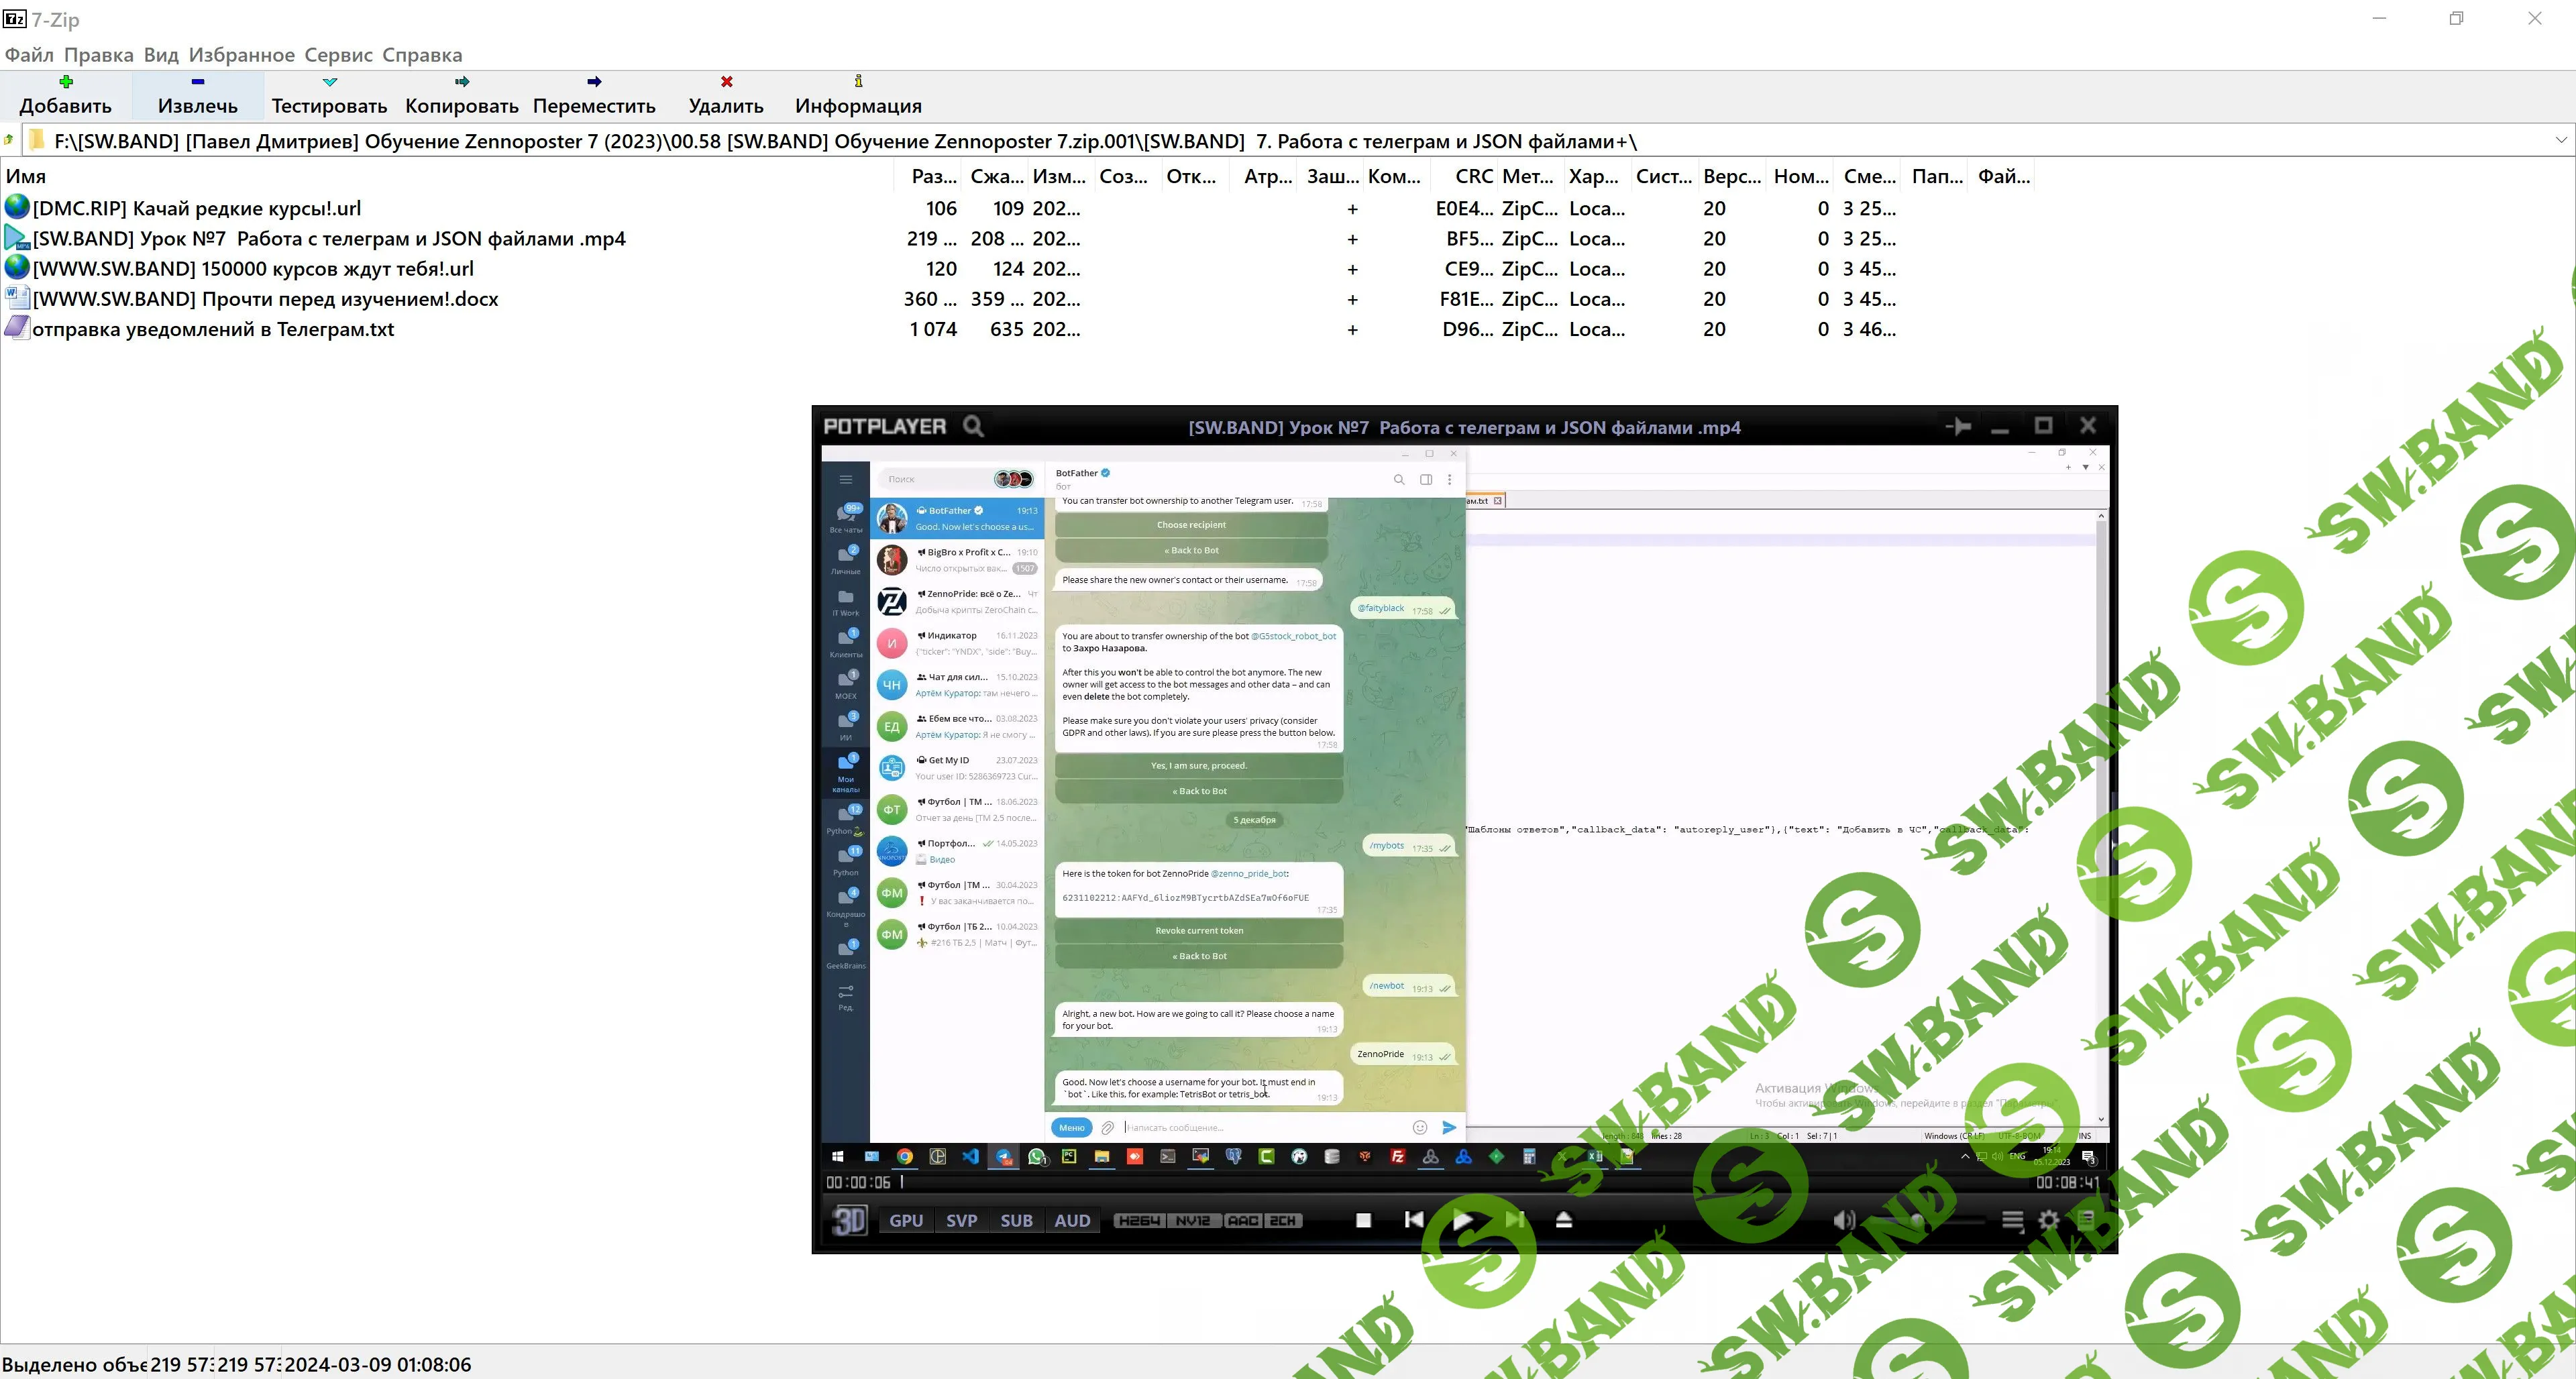Screen dimensions: 2576x1379
Task: Toggle PotPlayer 3D mode button
Action: click(x=850, y=1220)
